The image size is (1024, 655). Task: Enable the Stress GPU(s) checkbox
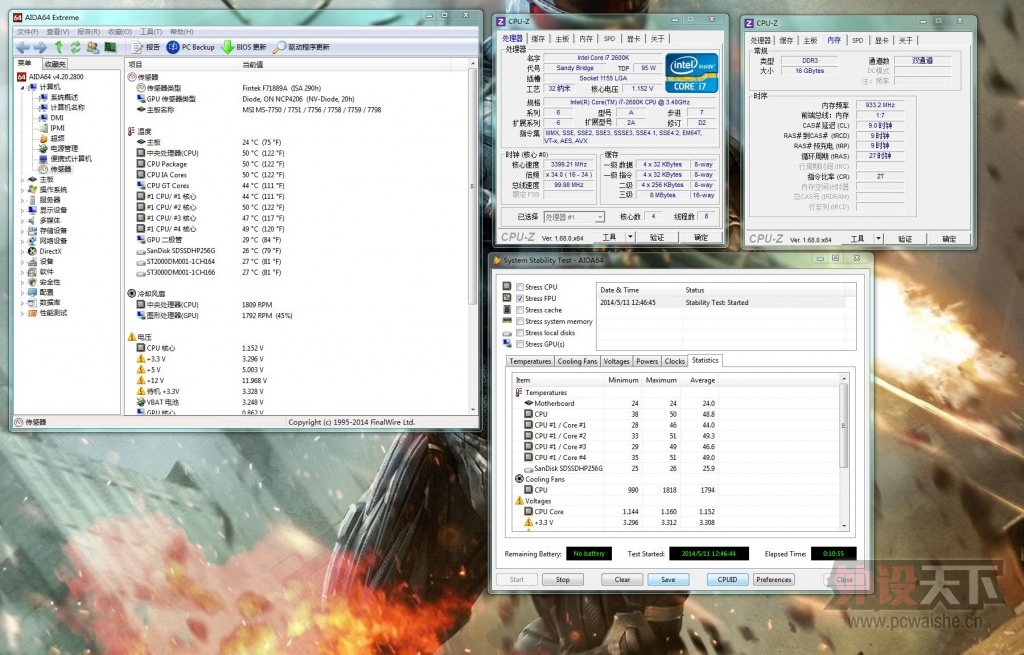pyautogui.click(x=520, y=344)
